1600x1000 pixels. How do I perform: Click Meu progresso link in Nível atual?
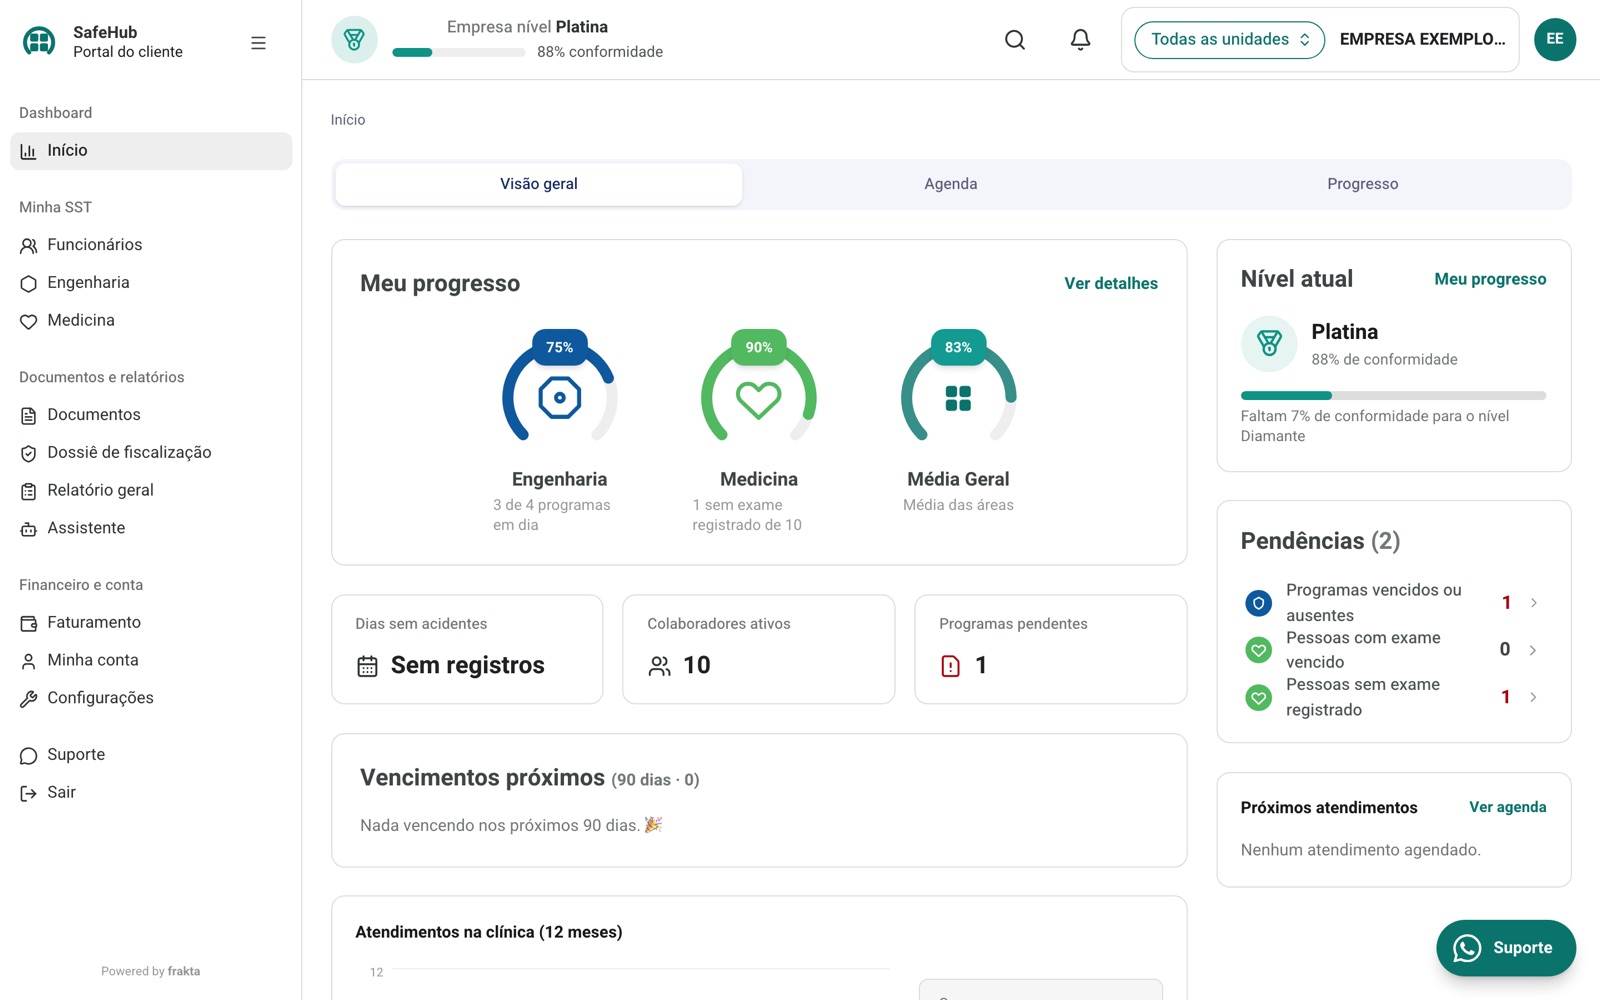point(1490,279)
